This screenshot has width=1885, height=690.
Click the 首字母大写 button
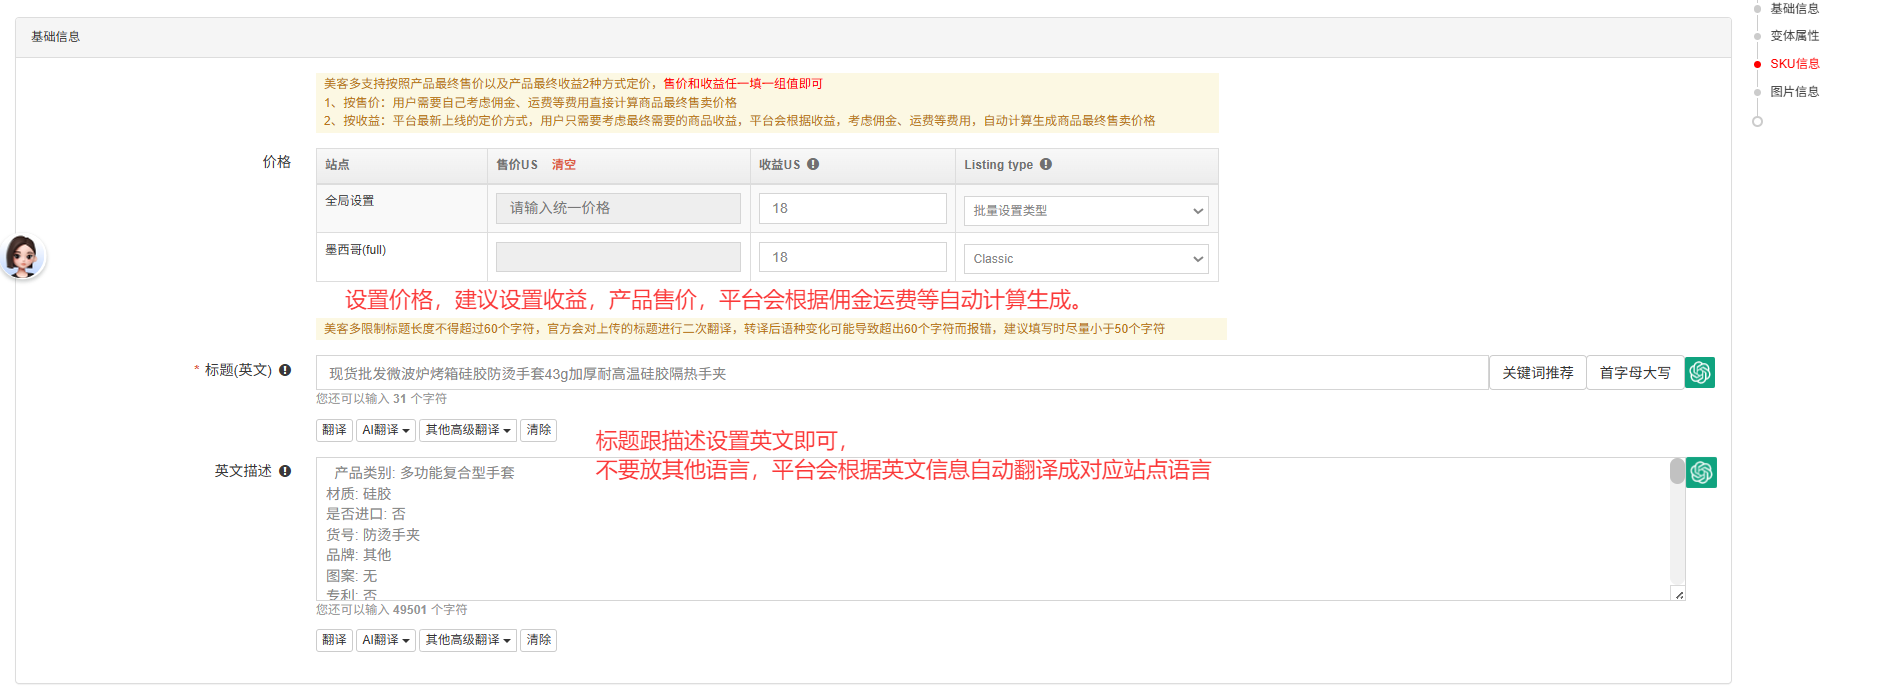point(1635,373)
